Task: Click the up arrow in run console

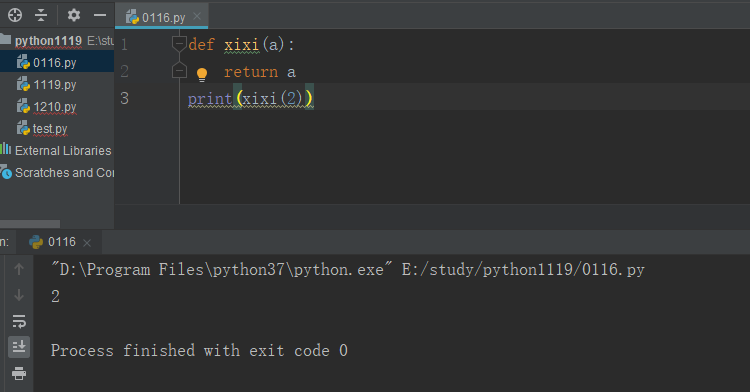Action: 19,269
